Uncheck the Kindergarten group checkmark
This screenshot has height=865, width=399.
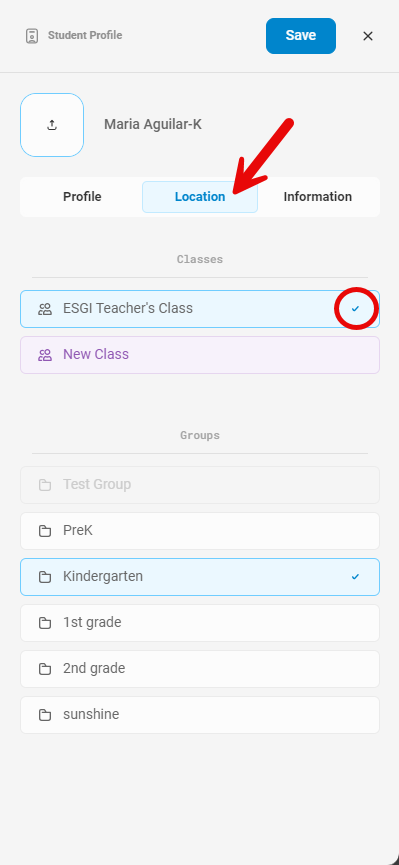355,576
